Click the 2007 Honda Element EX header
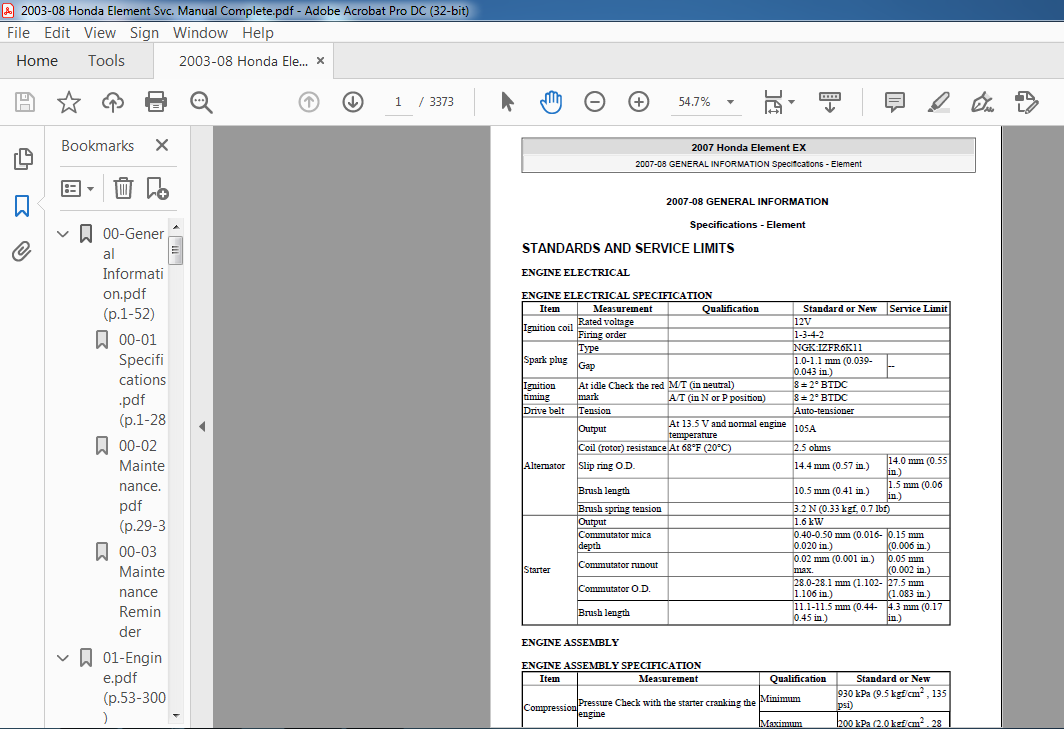This screenshot has height=729, width=1064. 748,147
